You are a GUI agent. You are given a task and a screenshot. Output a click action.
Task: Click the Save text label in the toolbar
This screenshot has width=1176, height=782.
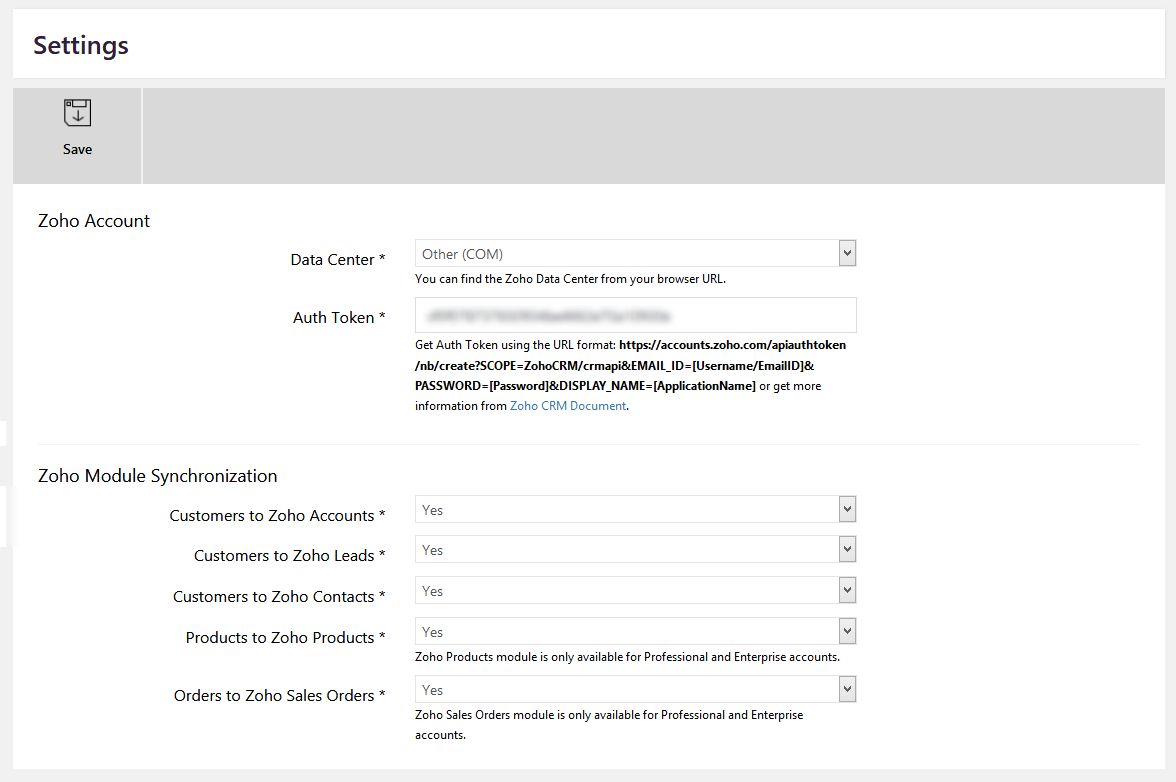point(77,150)
